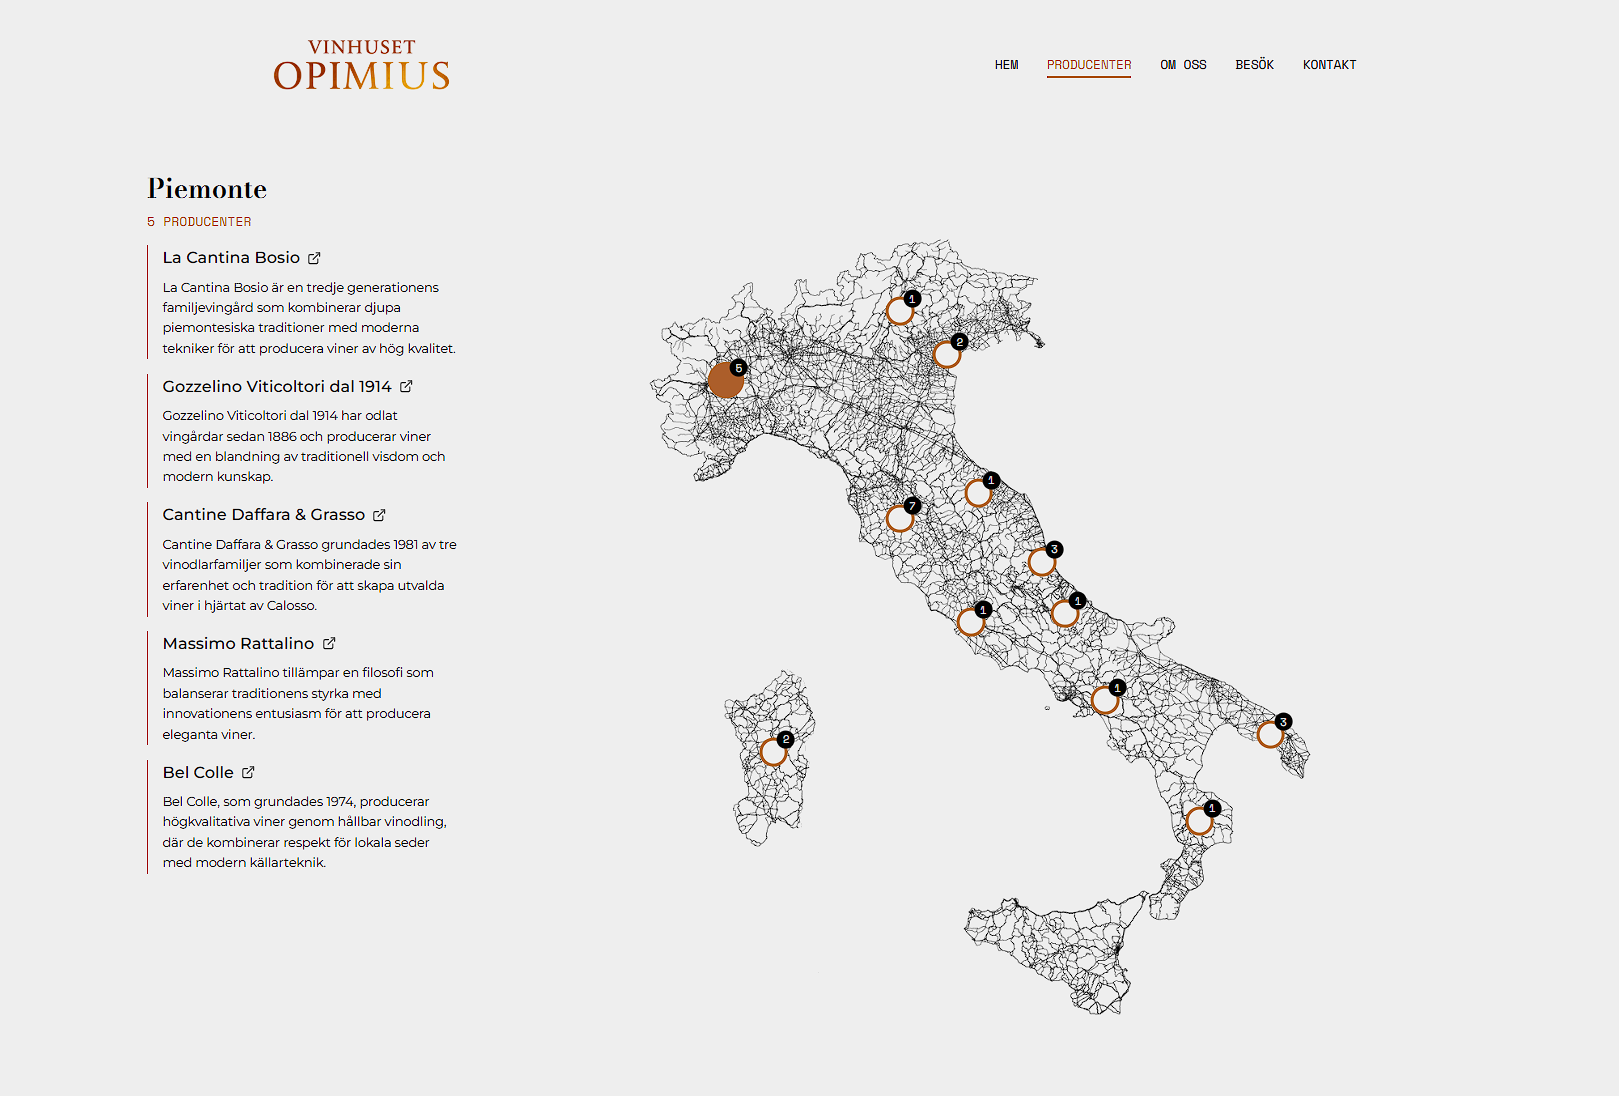Open the external link for Gozzelino Viticoltori dal 1914
Image resolution: width=1619 pixels, height=1096 pixels.
coord(406,385)
